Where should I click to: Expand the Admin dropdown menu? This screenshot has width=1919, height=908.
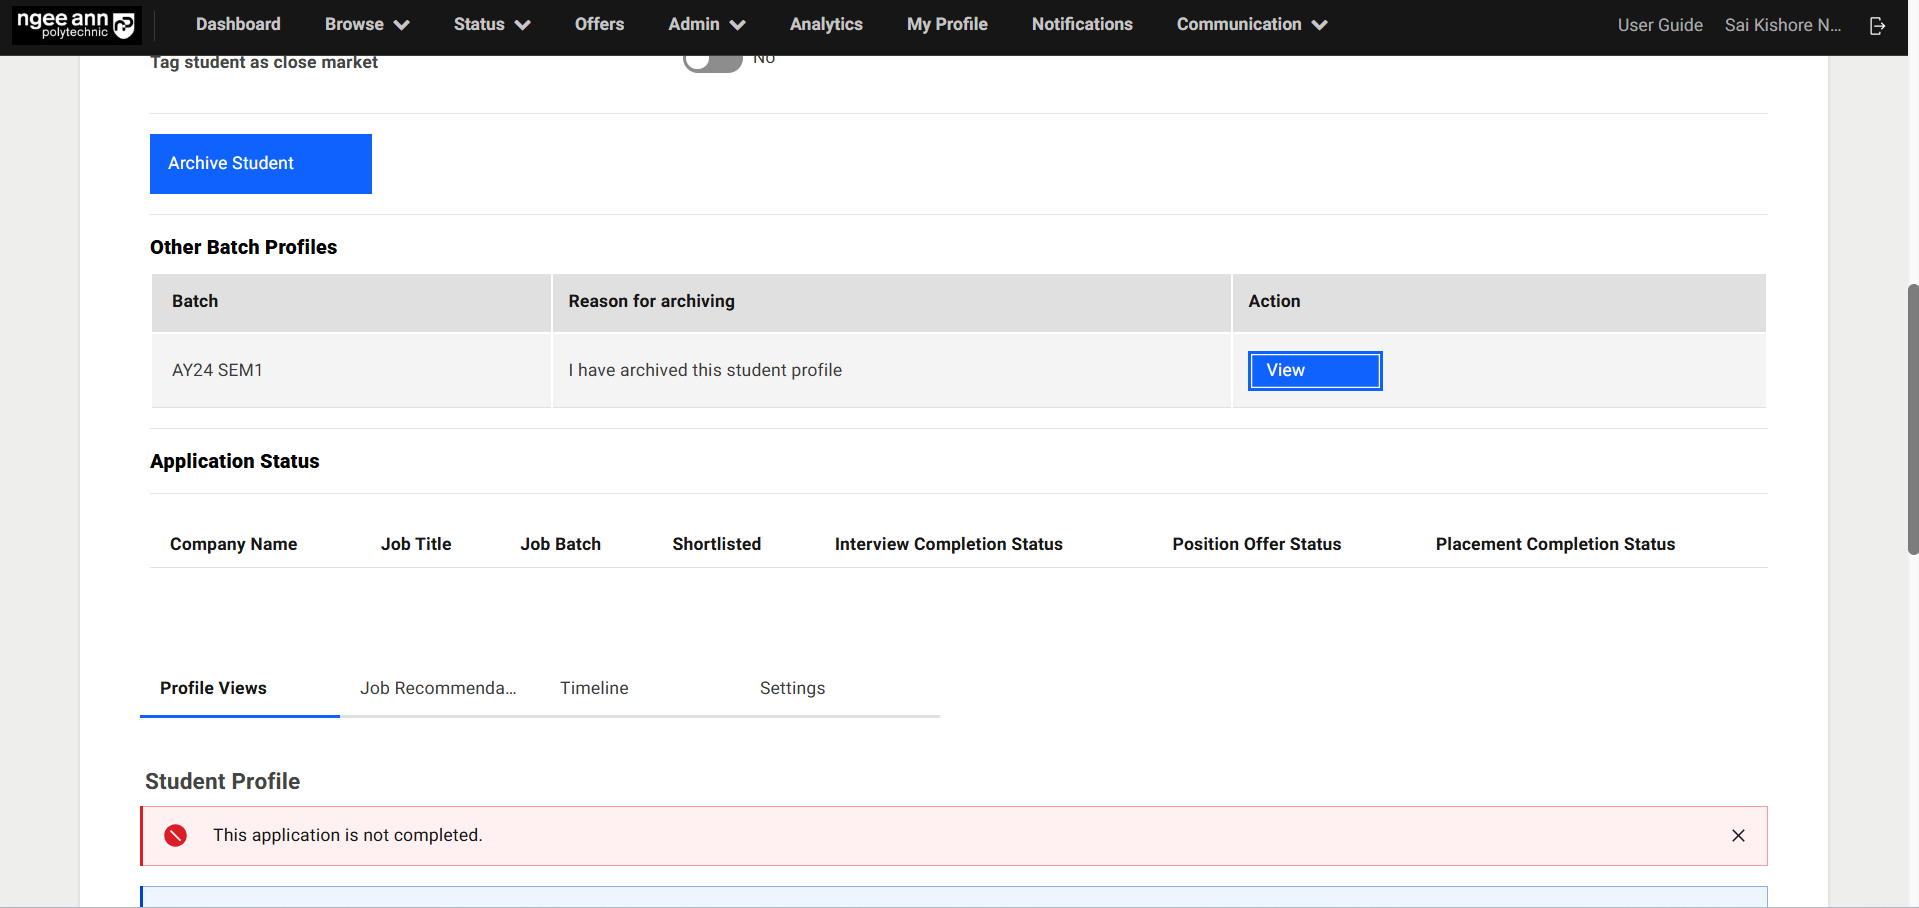(706, 25)
